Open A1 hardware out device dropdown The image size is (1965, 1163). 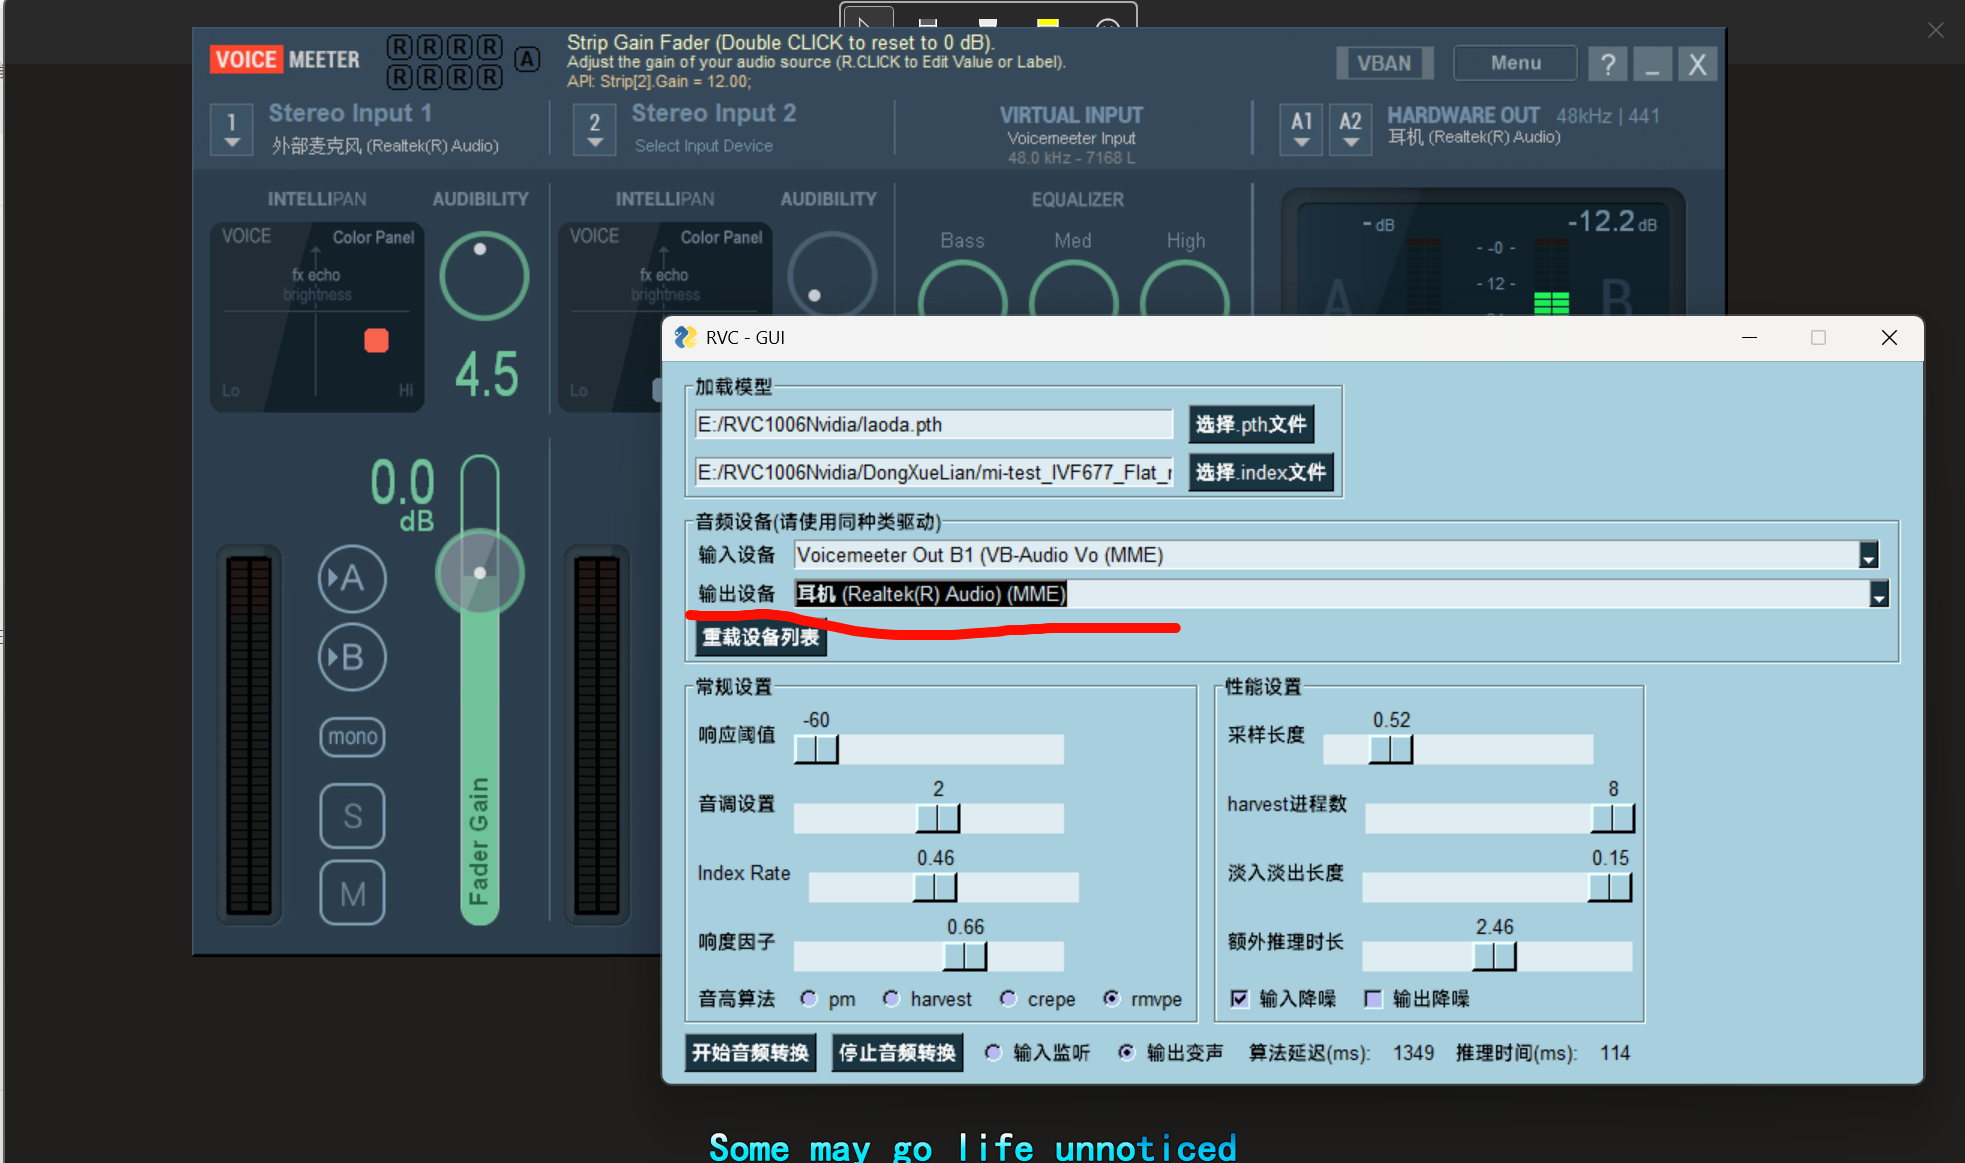(x=1301, y=130)
